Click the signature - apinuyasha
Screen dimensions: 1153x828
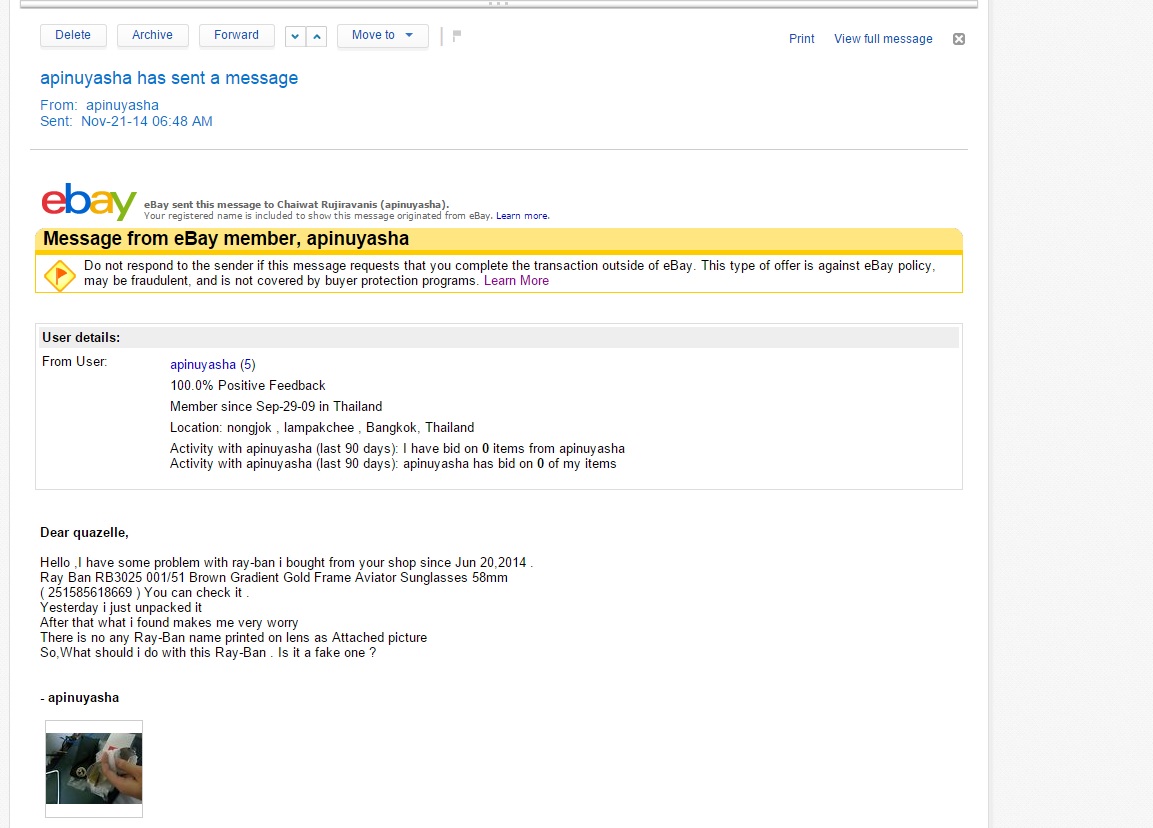click(x=79, y=698)
